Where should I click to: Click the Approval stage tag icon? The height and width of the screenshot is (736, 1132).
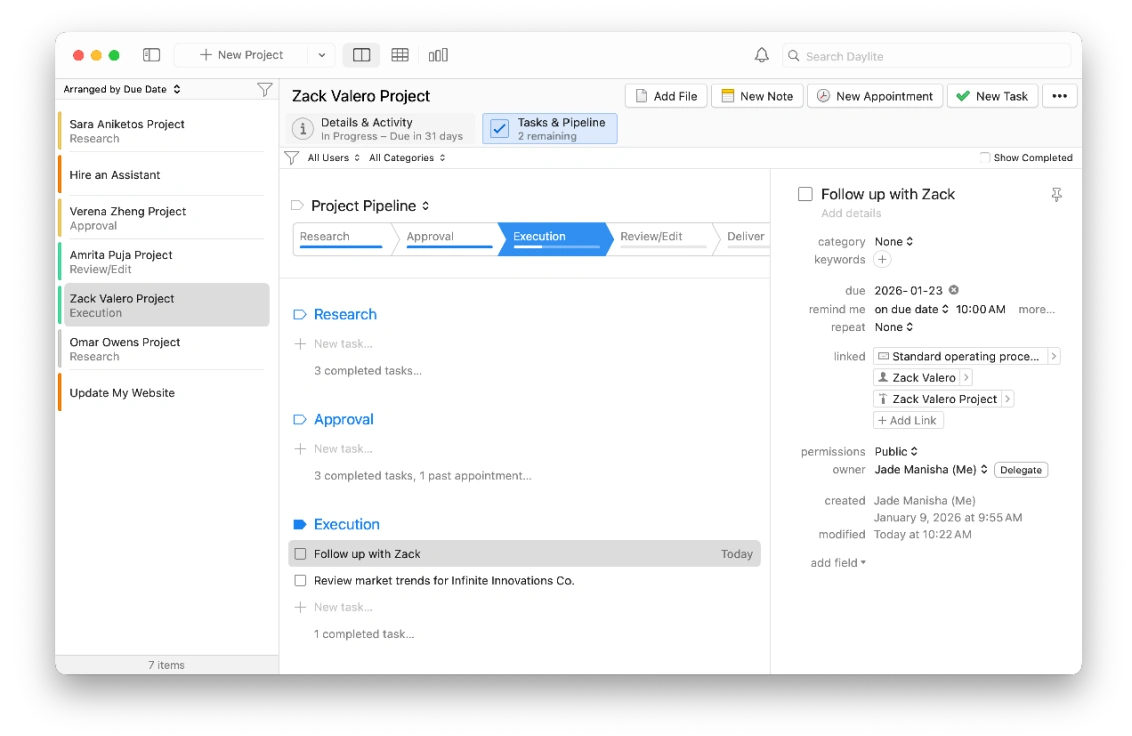pos(300,420)
